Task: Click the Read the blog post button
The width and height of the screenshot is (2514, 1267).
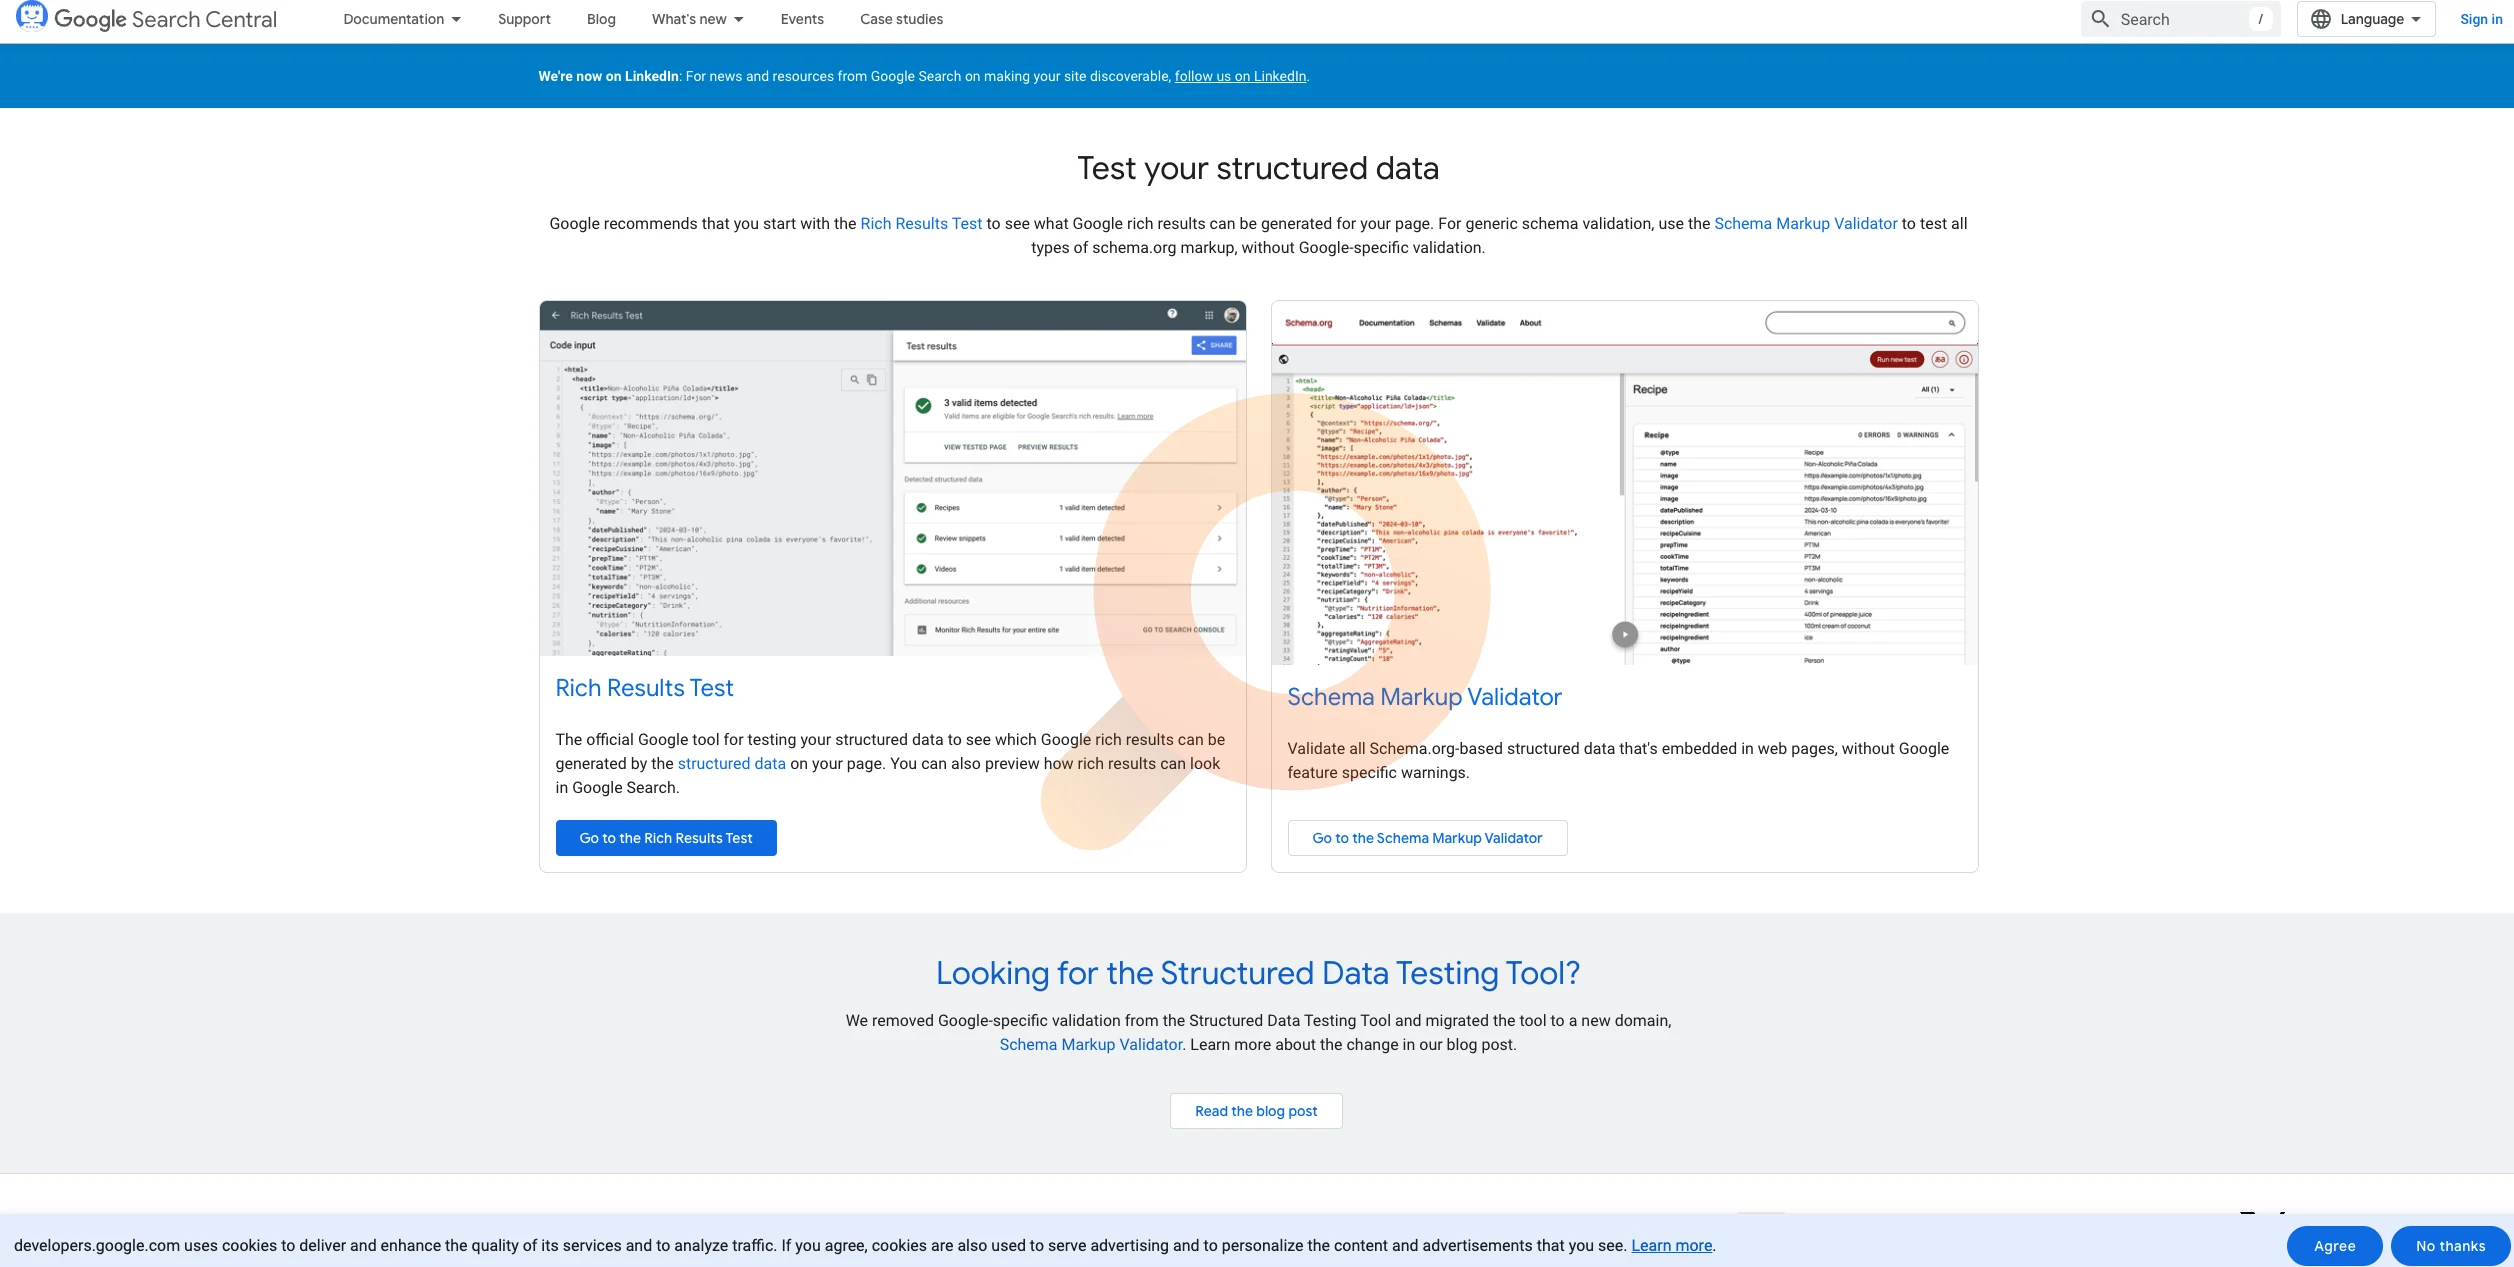Action: (1255, 1110)
